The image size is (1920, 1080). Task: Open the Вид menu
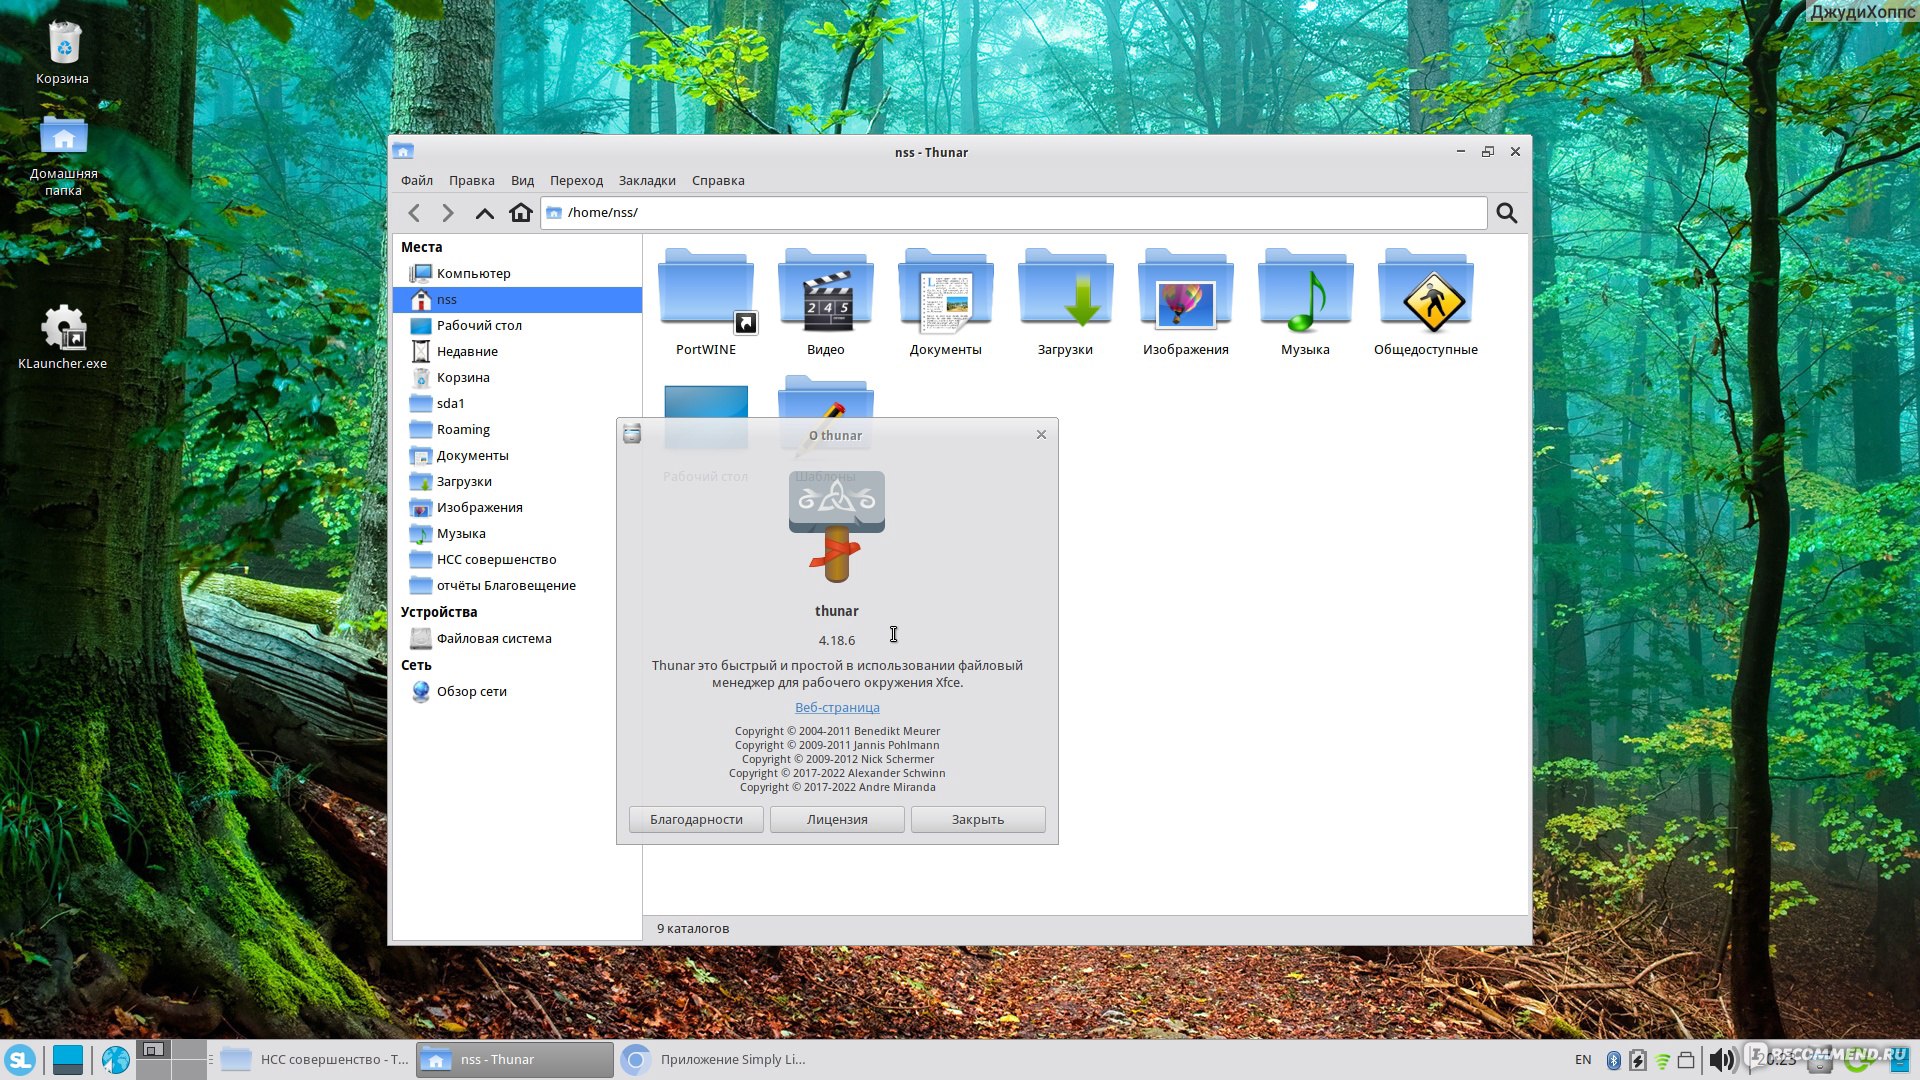coord(522,181)
